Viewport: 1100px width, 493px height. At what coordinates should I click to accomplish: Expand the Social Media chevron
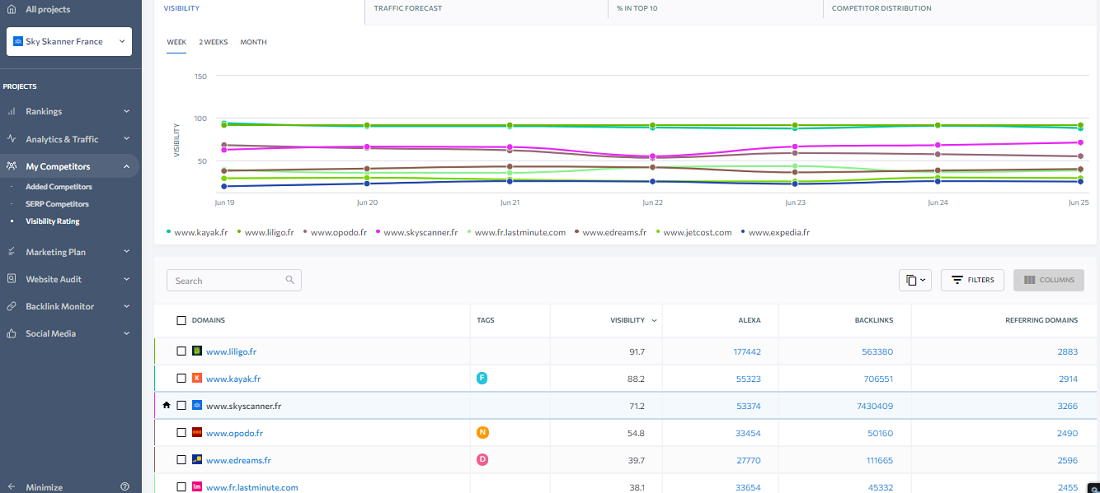pyautogui.click(x=126, y=334)
